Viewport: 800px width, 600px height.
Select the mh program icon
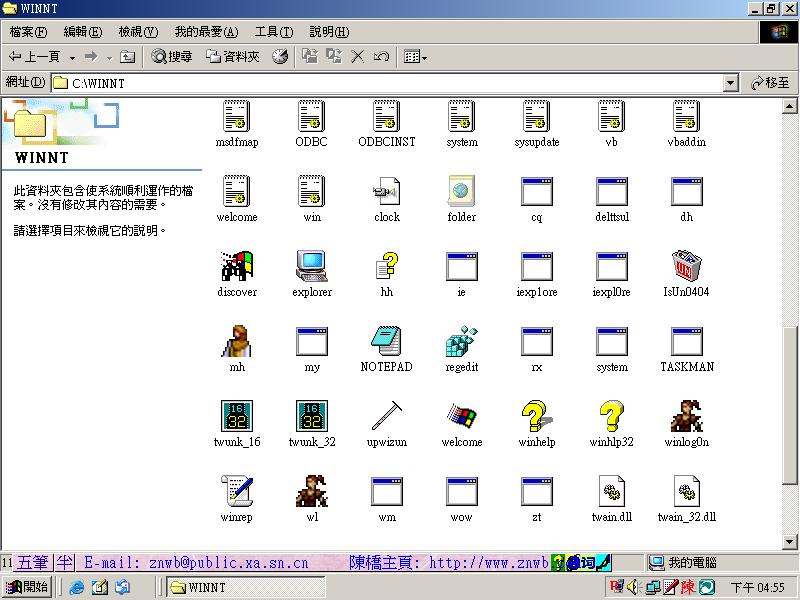[x=237, y=341]
